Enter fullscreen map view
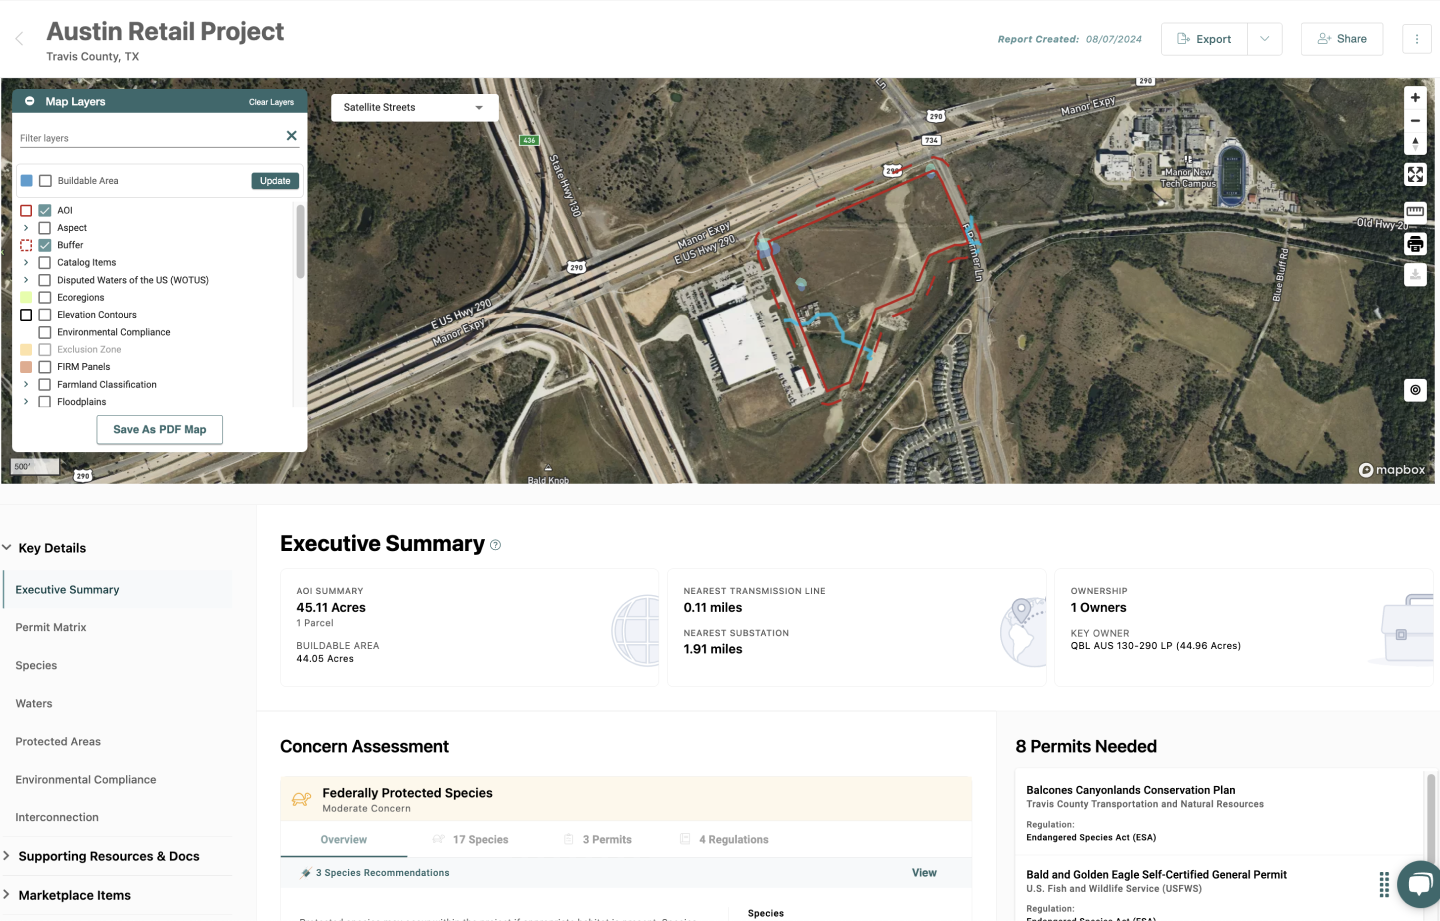Image resolution: width=1440 pixels, height=921 pixels. pyautogui.click(x=1415, y=174)
